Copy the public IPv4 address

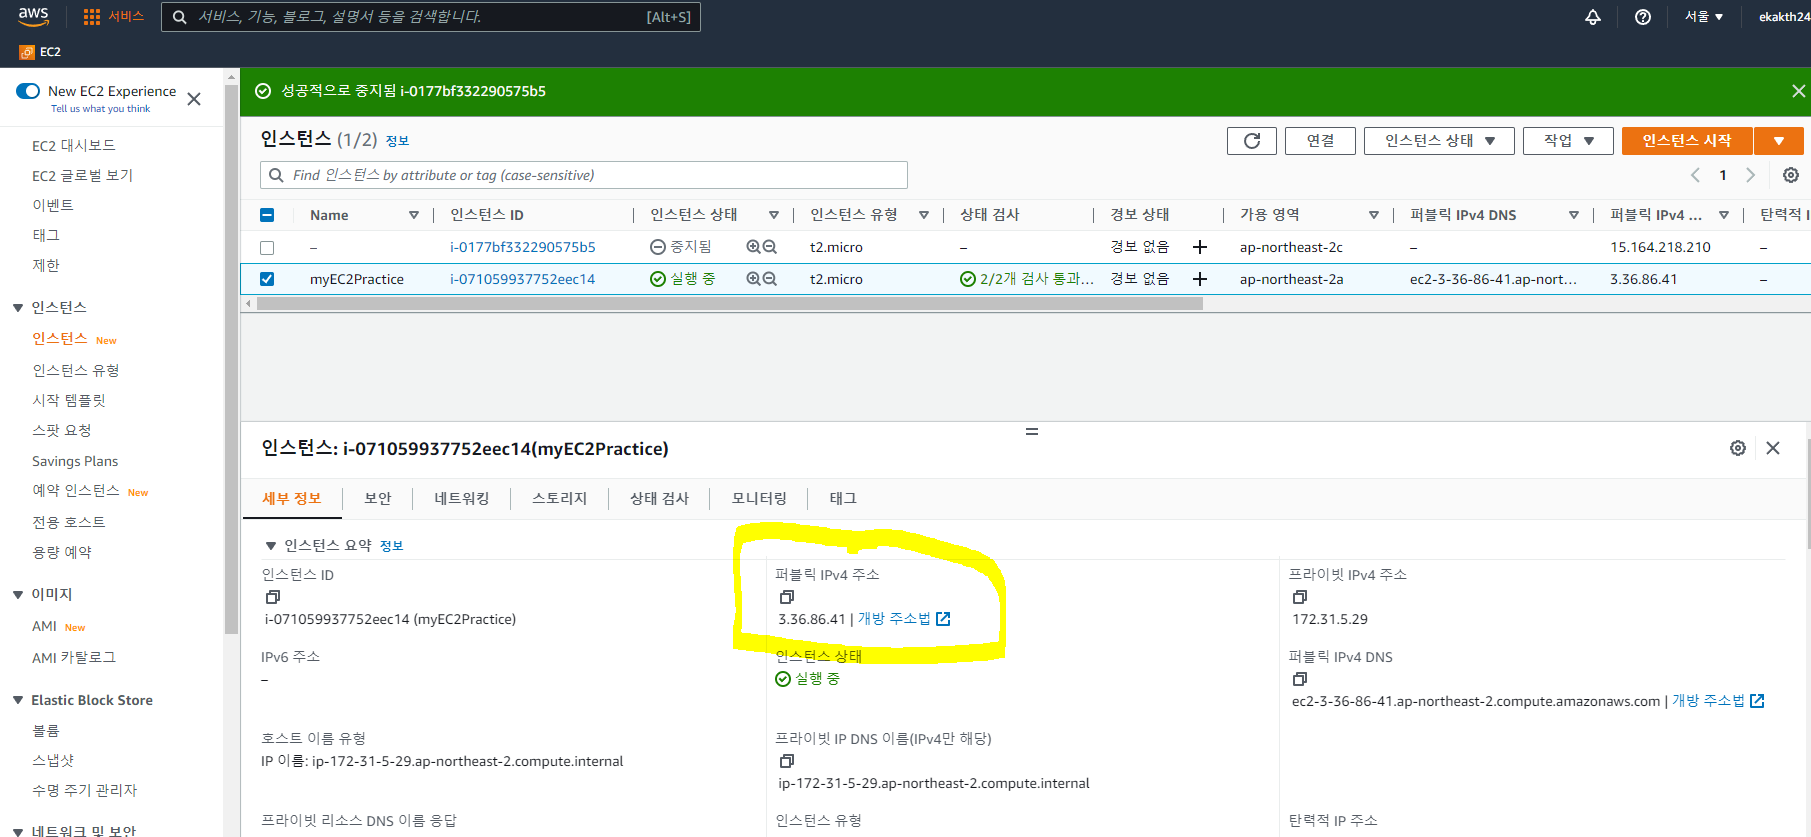(786, 597)
